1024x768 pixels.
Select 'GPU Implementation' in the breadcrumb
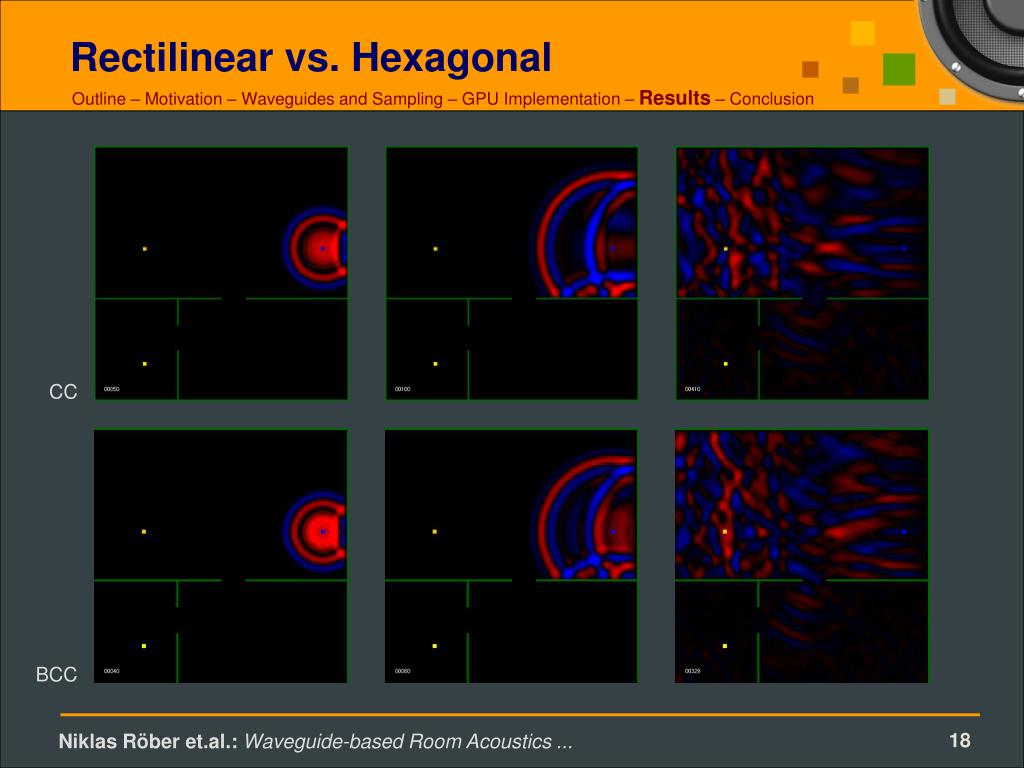(541, 99)
